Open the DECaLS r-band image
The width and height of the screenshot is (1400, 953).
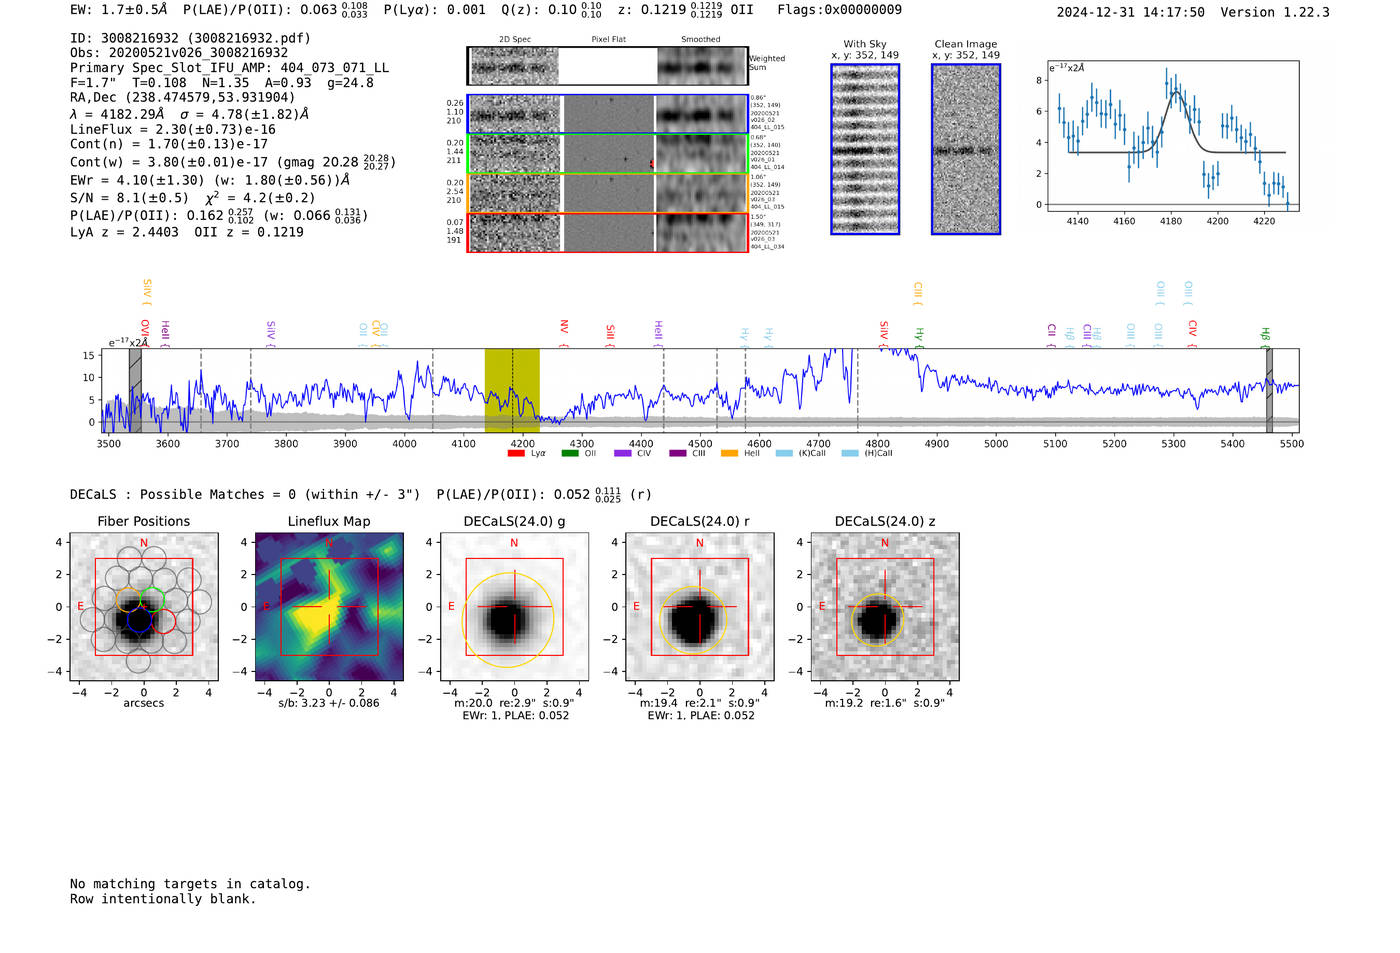pyautogui.click(x=700, y=607)
